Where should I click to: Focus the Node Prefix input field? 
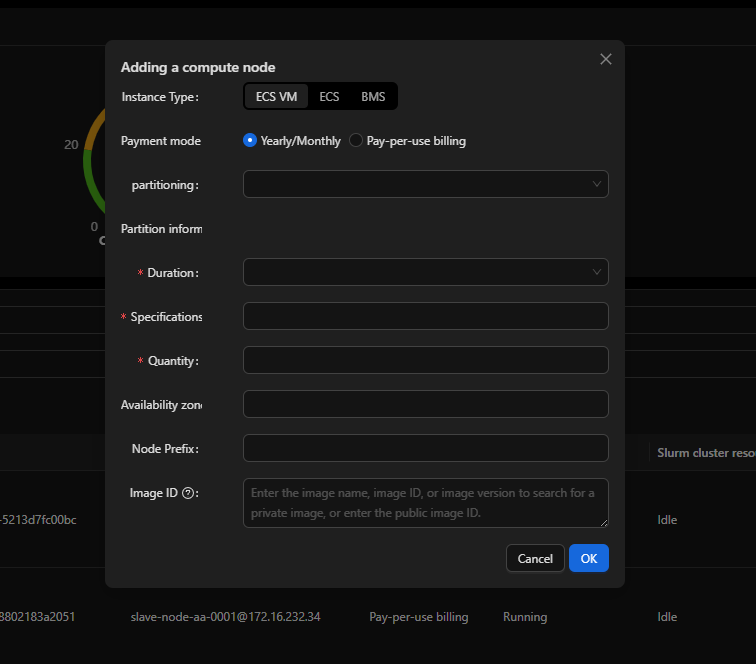pos(426,448)
